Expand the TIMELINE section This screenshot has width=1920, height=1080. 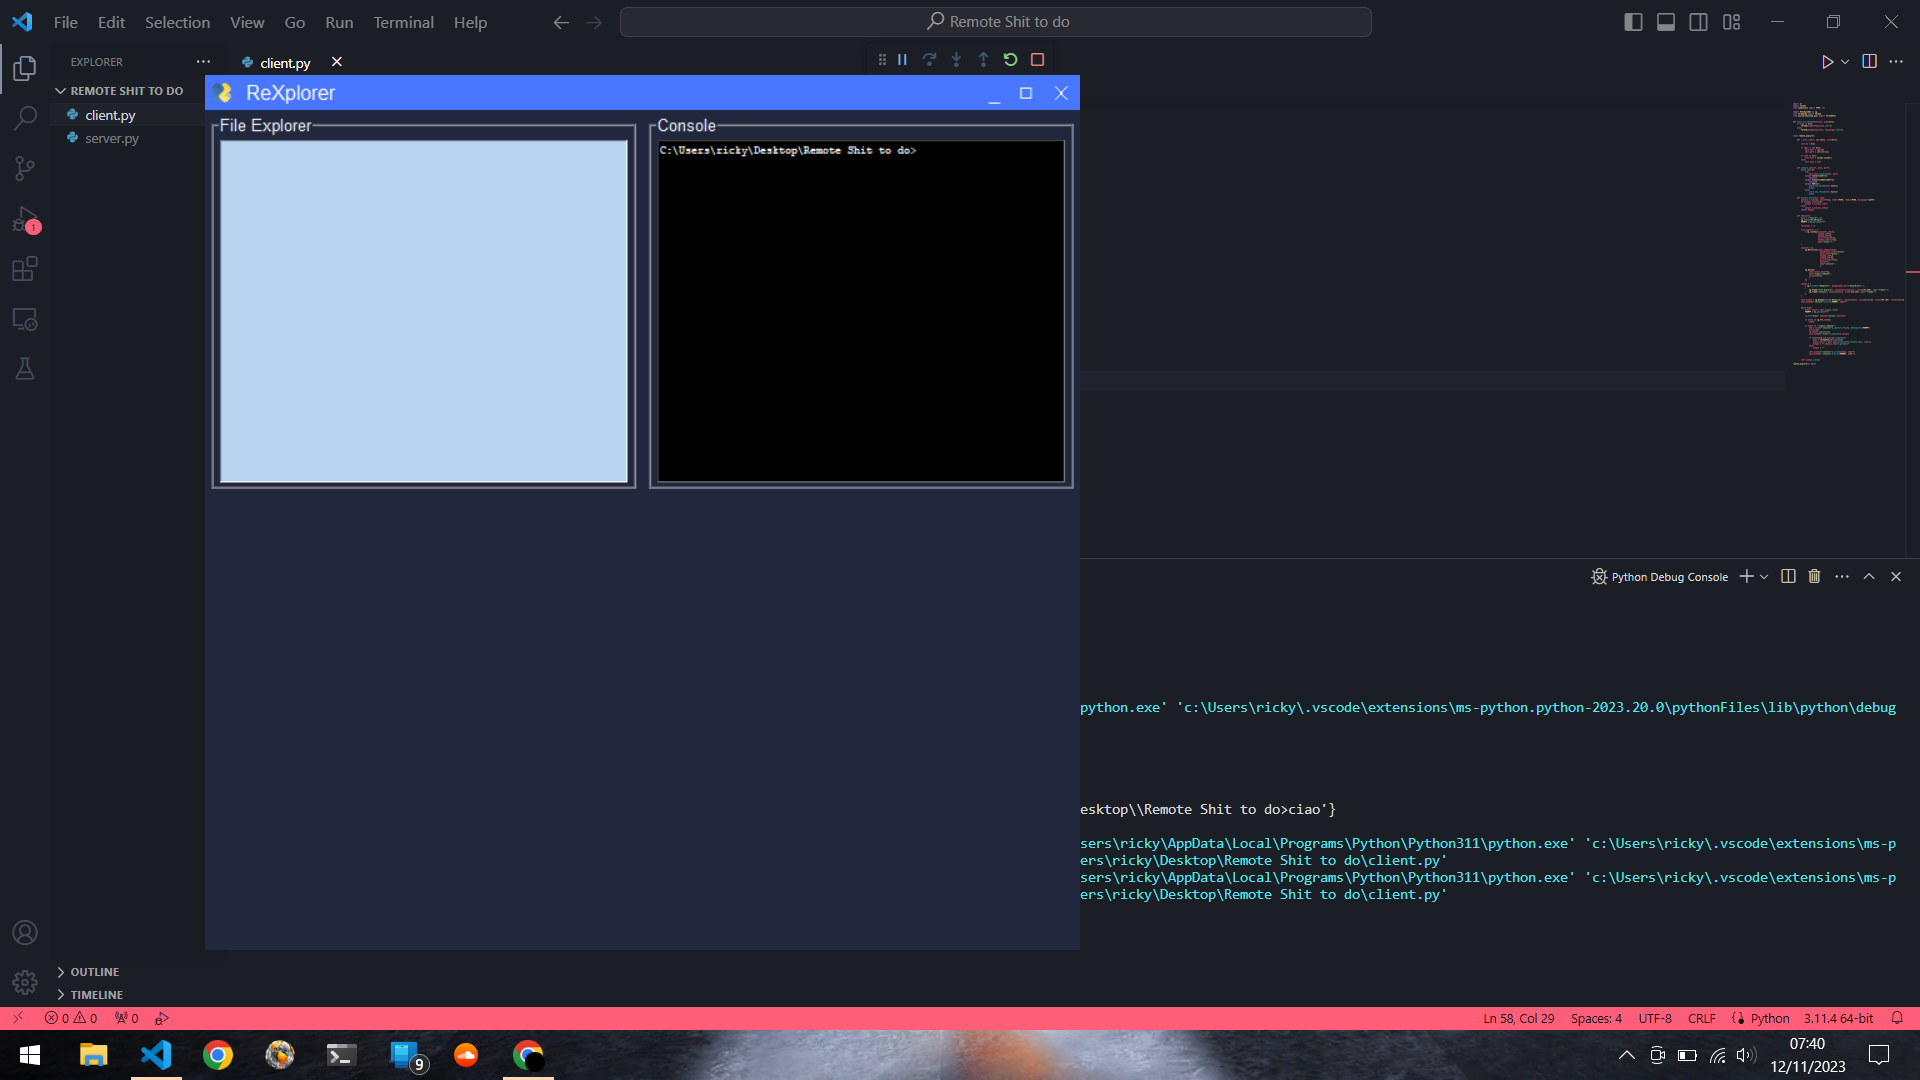pos(96,994)
